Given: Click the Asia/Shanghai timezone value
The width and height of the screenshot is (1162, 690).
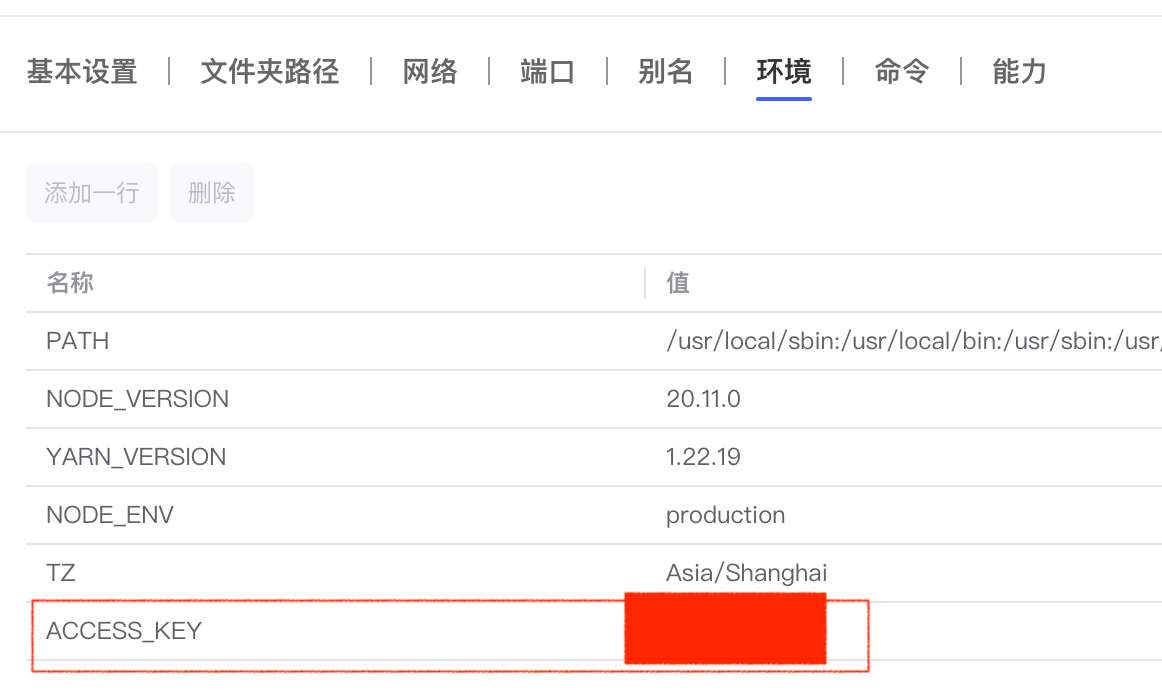Looking at the screenshot, I should point(746,573).
